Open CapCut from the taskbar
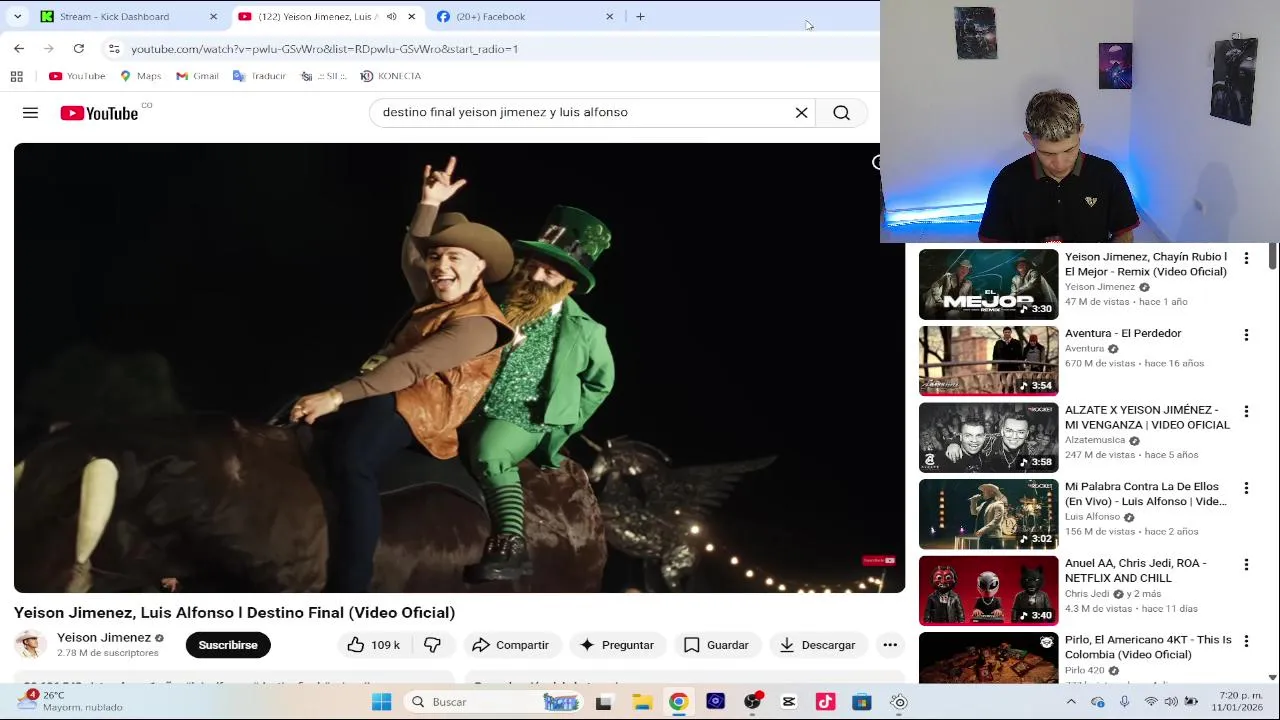The image size is (1280, 720). click(x=788, y=702)
